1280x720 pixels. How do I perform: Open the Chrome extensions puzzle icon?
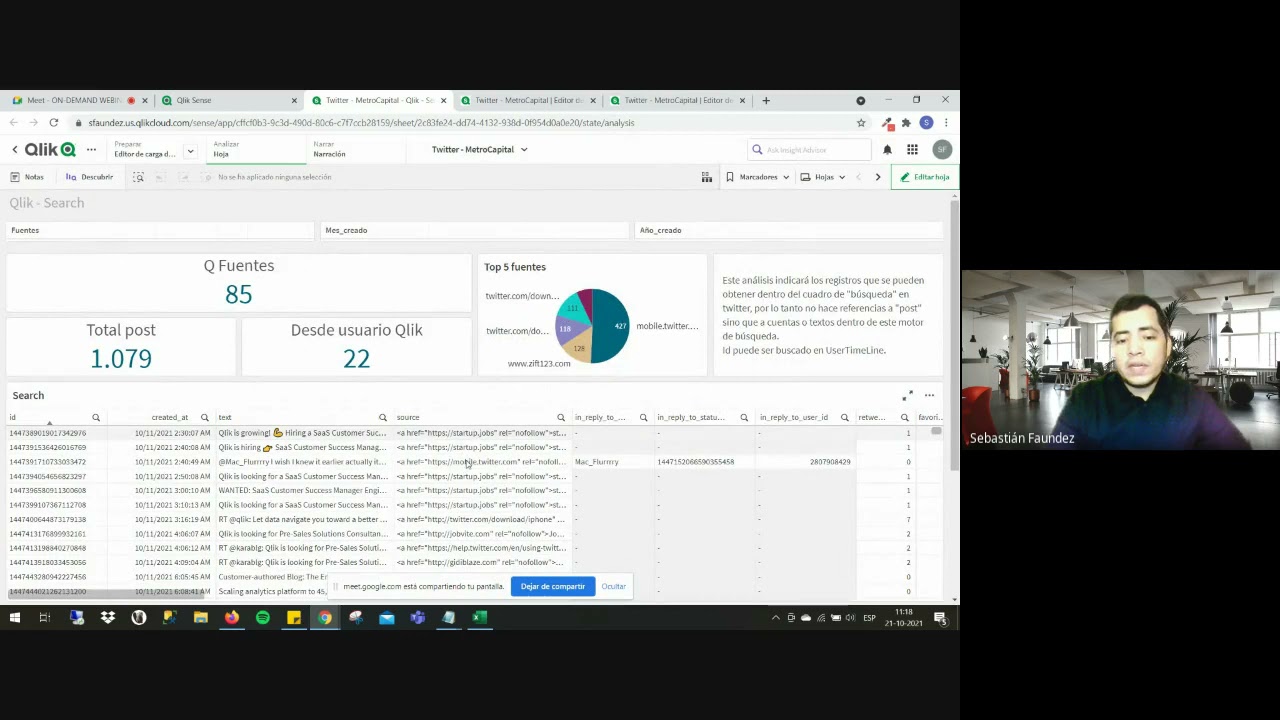(x=906, y=123)
